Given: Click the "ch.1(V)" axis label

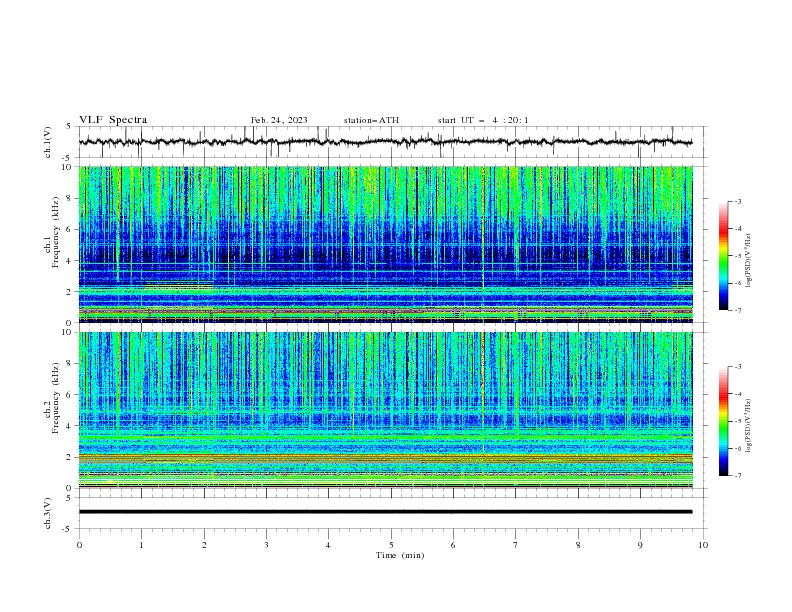Looking at the screenshot, I should (x=48, y=142).
